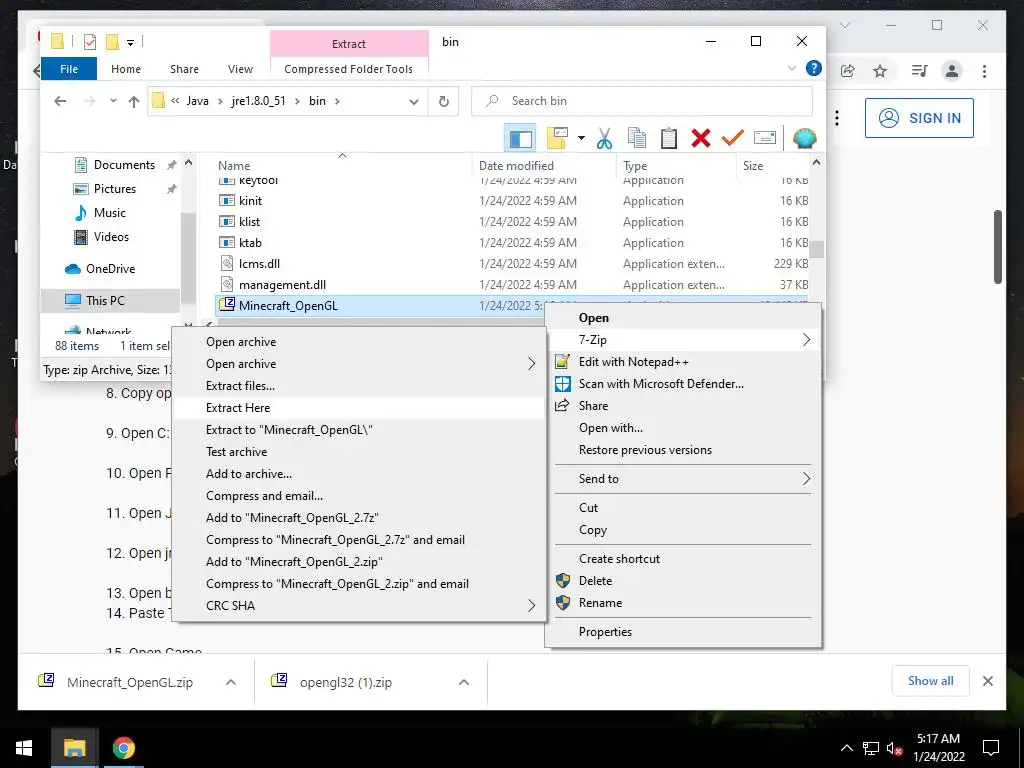Expand the CRC SHA submenu

(x=532, y=605)
